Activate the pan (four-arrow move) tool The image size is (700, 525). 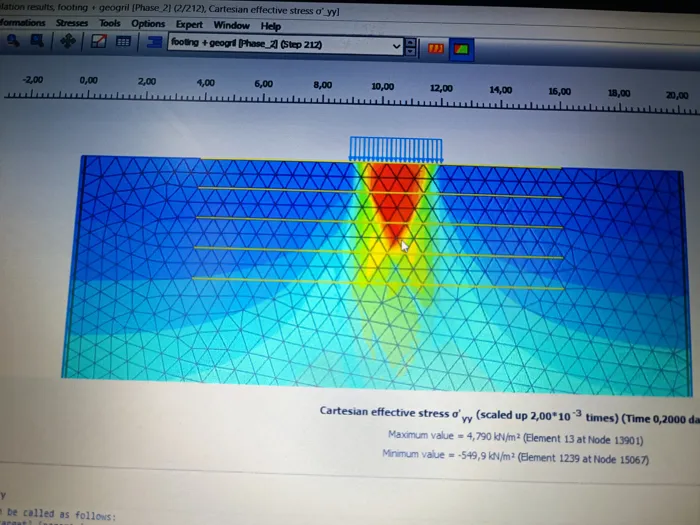[68, 42]
